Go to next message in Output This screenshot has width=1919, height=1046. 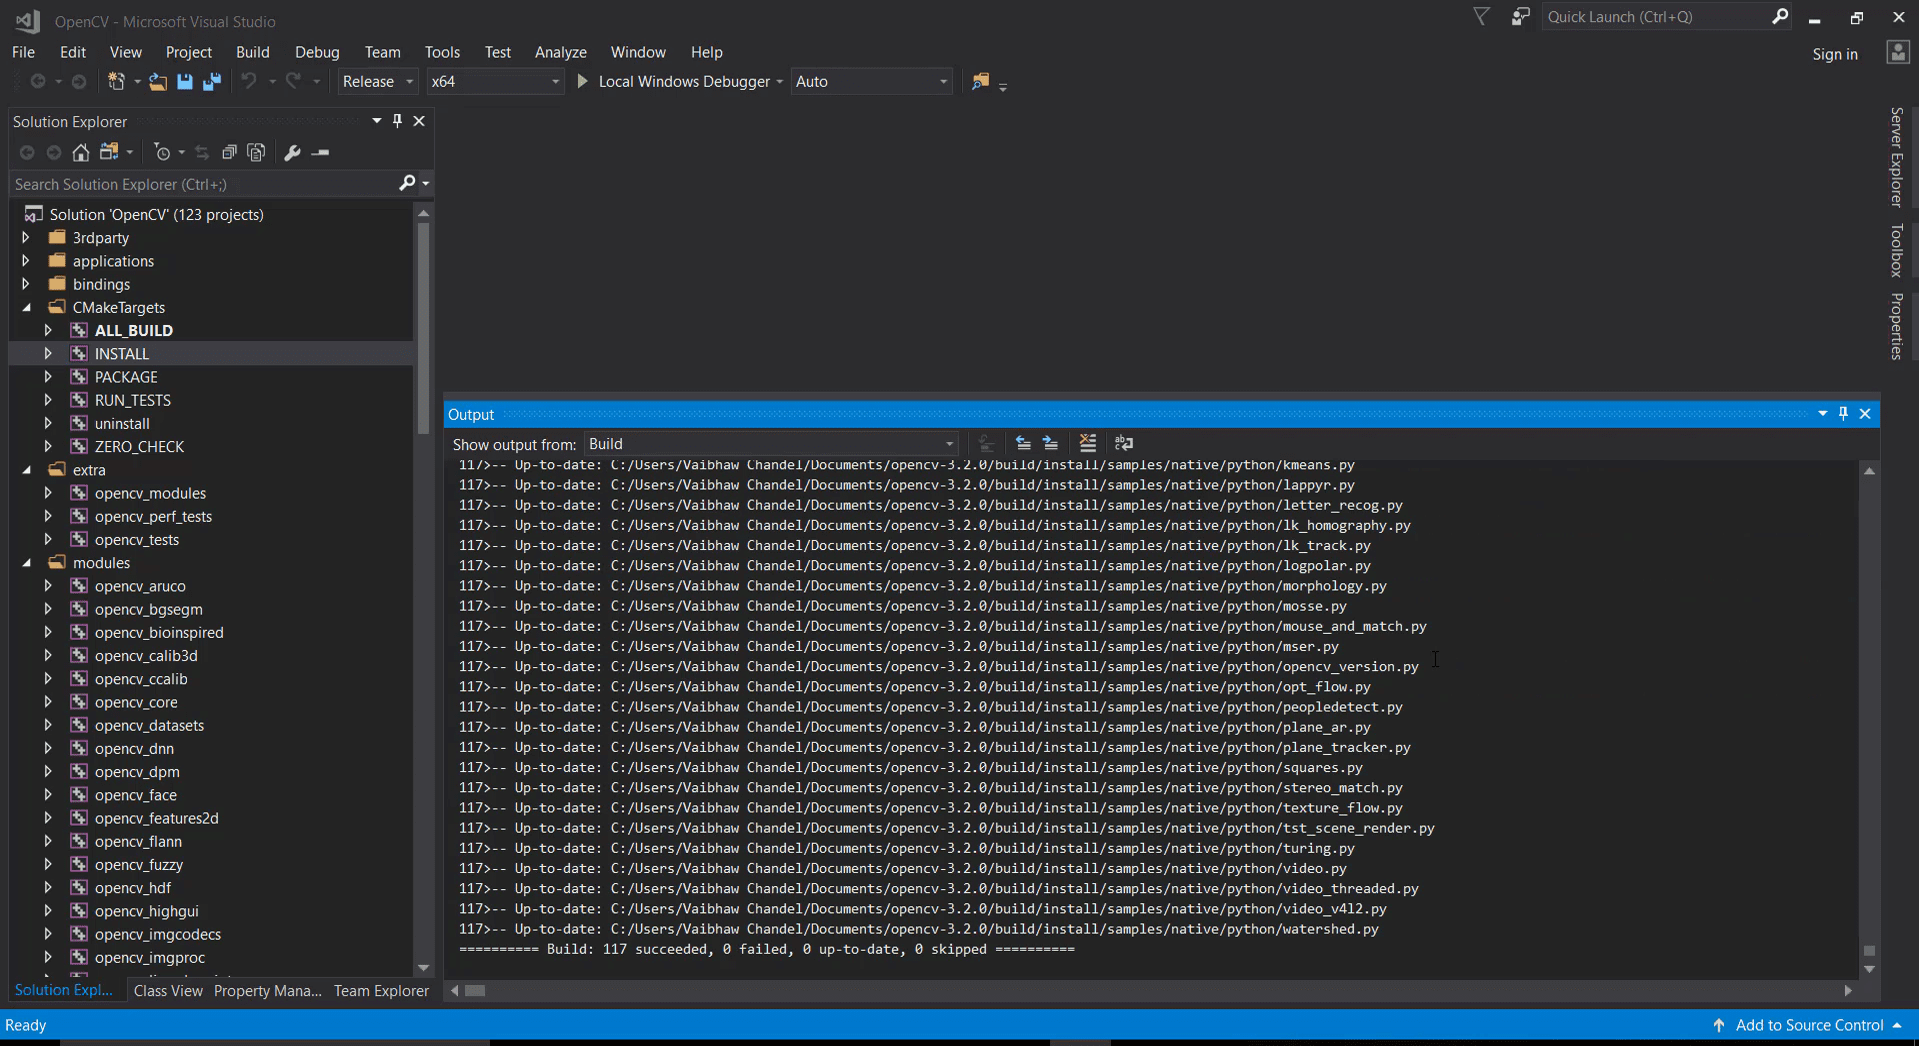(x=1050, y=443)
